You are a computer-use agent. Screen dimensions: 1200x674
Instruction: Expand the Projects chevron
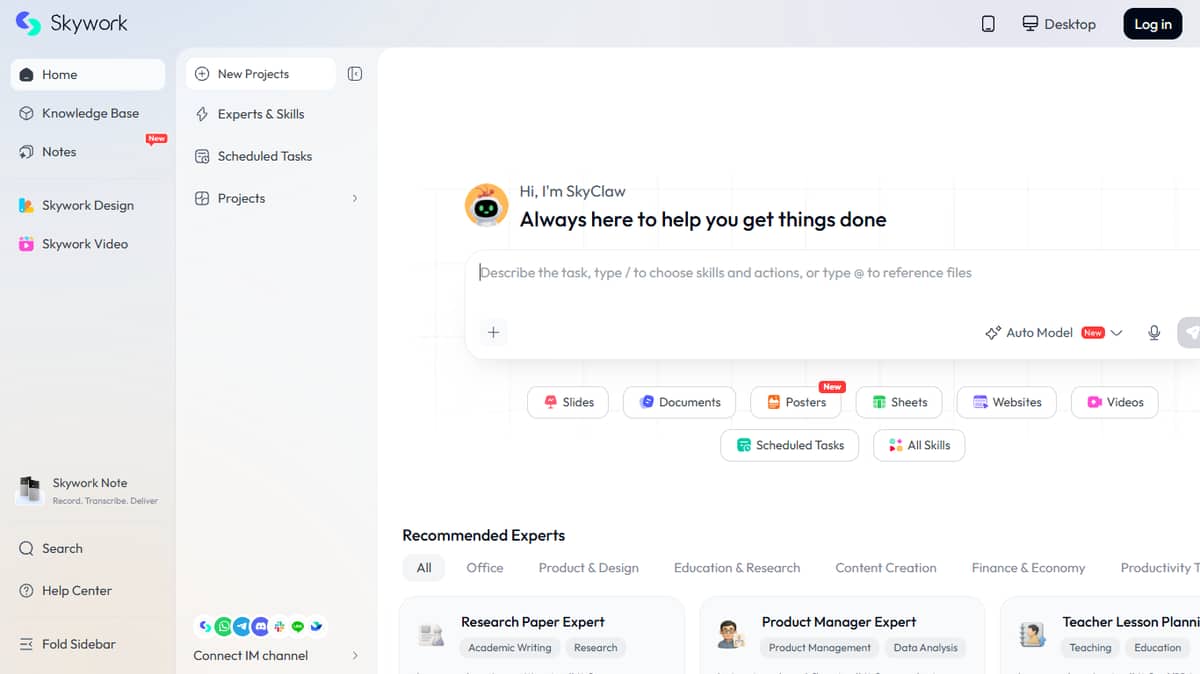(355, 198)
